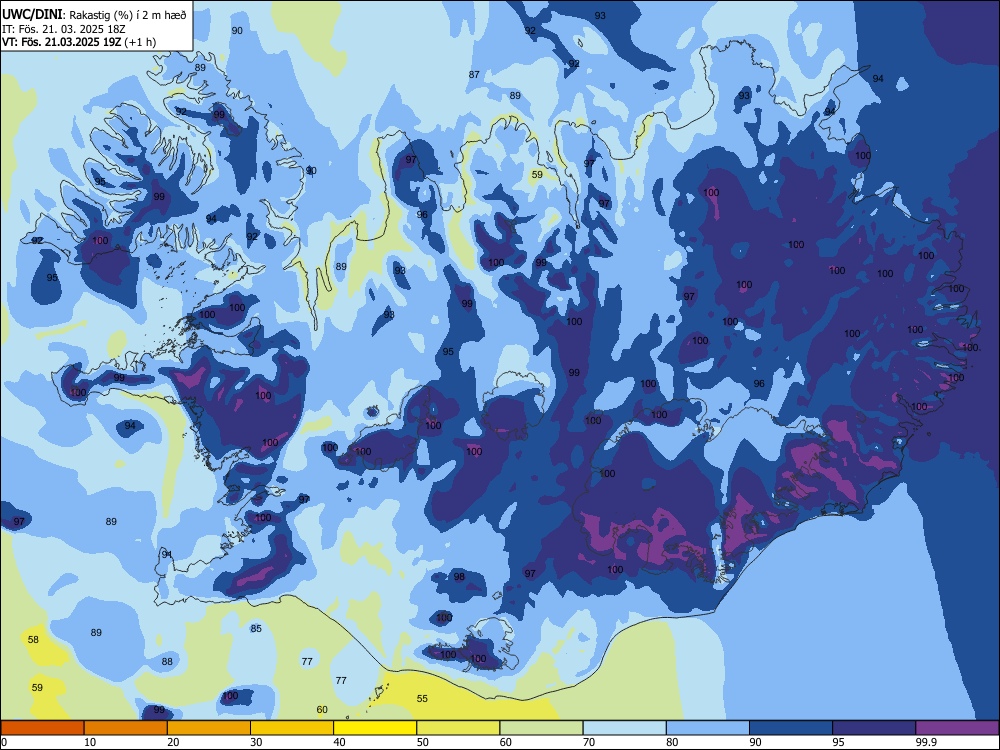Click the 'UWC/DINI: Rakastig (%) í 2 m hæð' title
The image size is (1000, 750).
click(94, 15)
